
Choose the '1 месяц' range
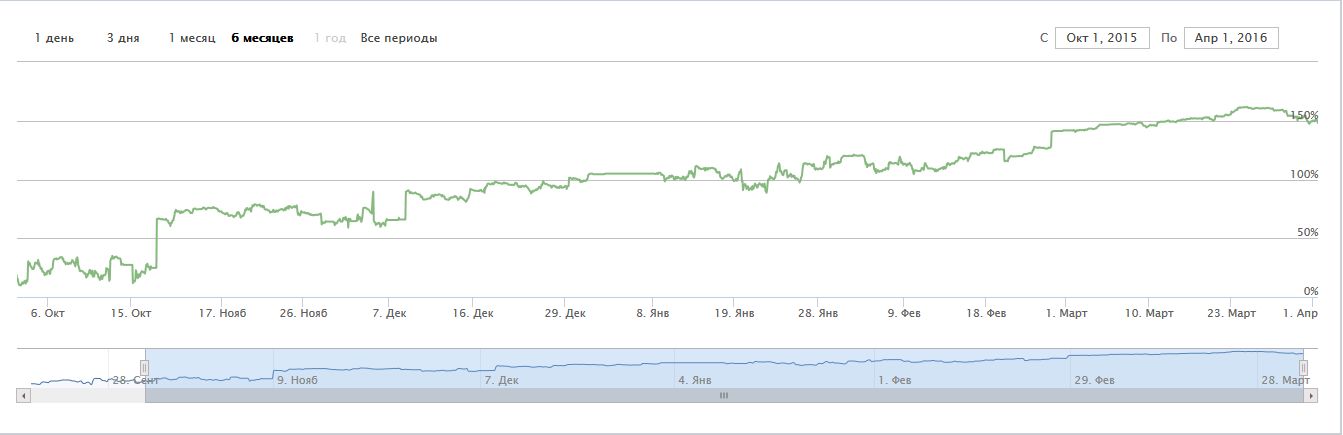point(191,38)
